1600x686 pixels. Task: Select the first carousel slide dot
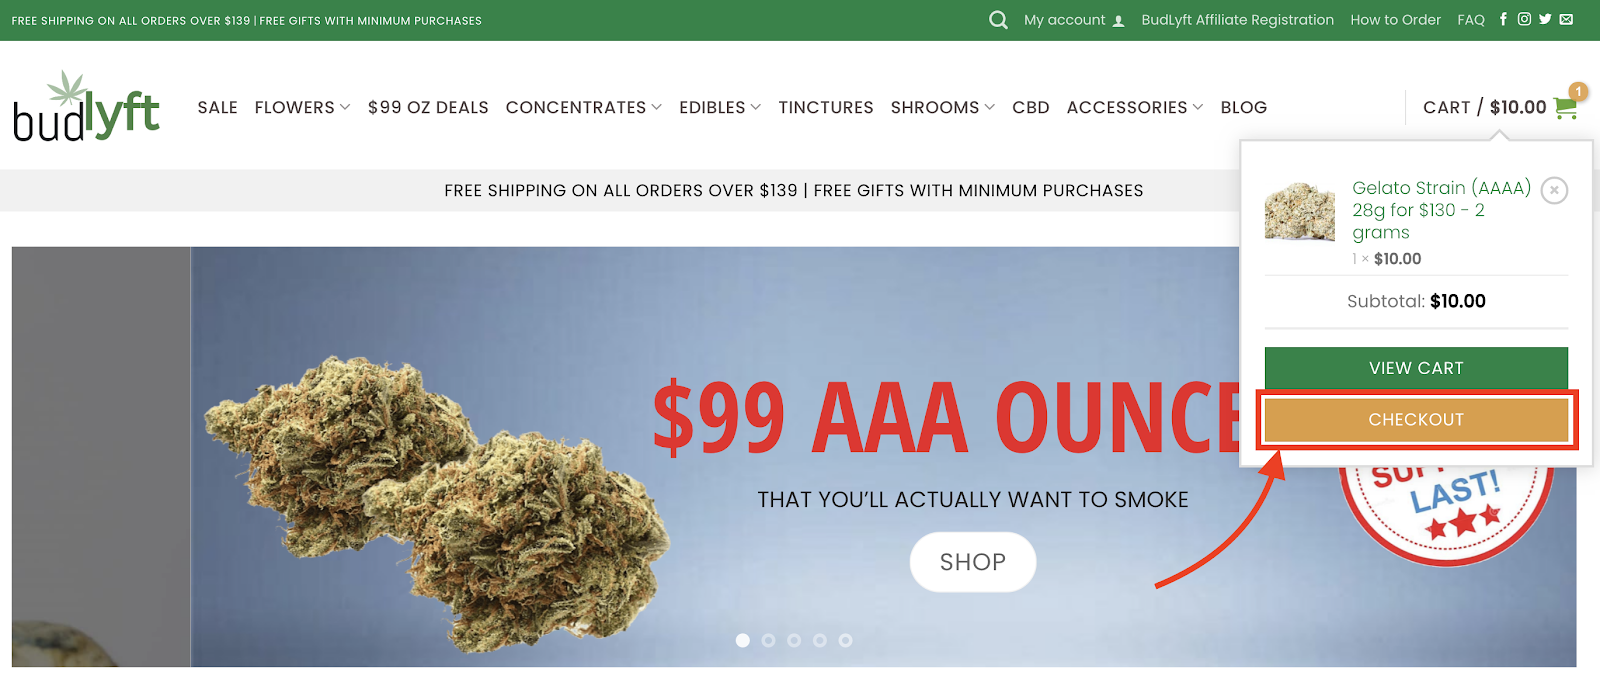(743, 640)
